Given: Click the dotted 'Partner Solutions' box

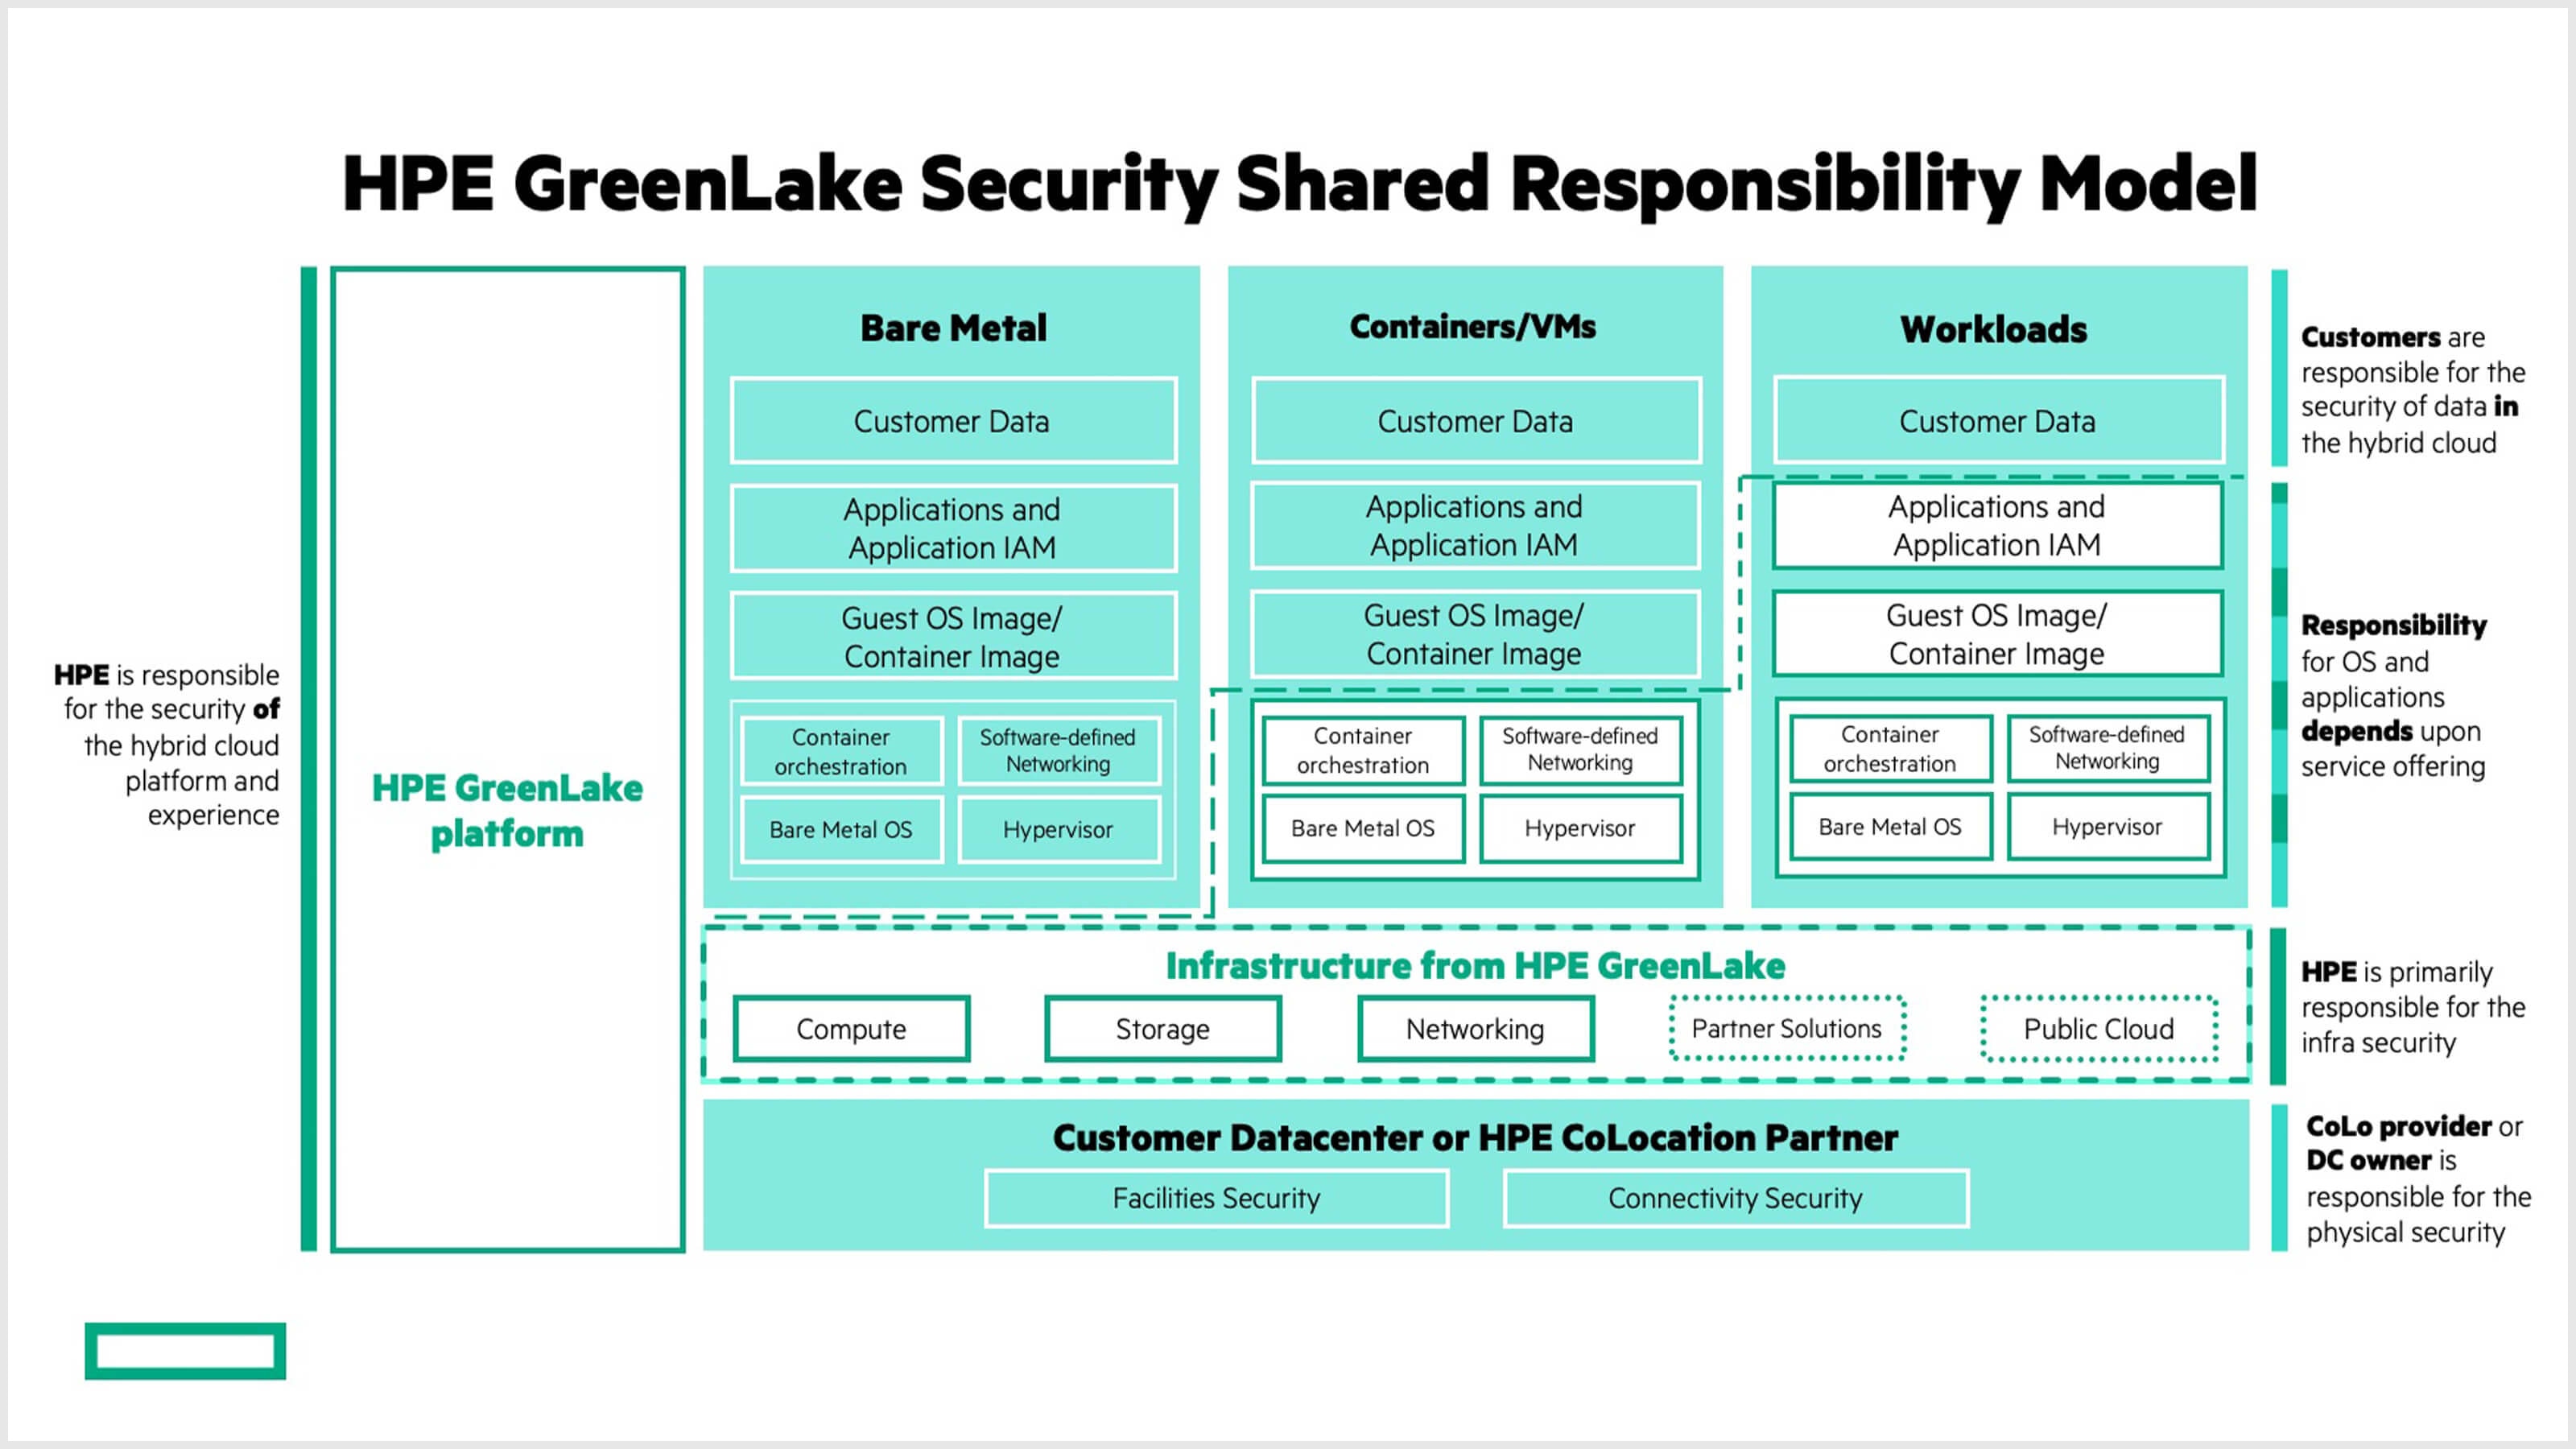Looking at the screenshot, I should [1787, 1029].
